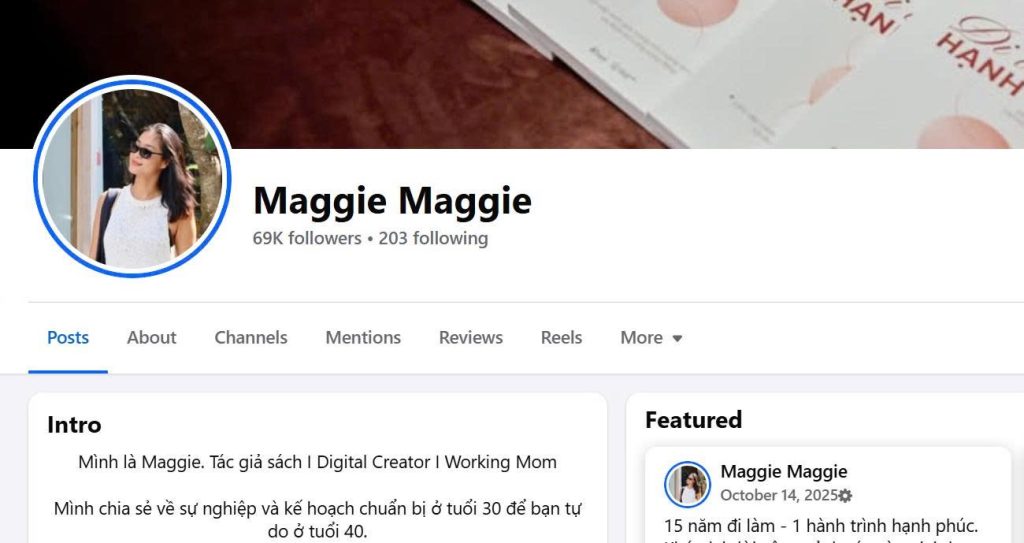This screenshot has width=1024, height=543.
Task: Go to the Mentions tab
Action: pyautogui.click(x=363, y=338)
